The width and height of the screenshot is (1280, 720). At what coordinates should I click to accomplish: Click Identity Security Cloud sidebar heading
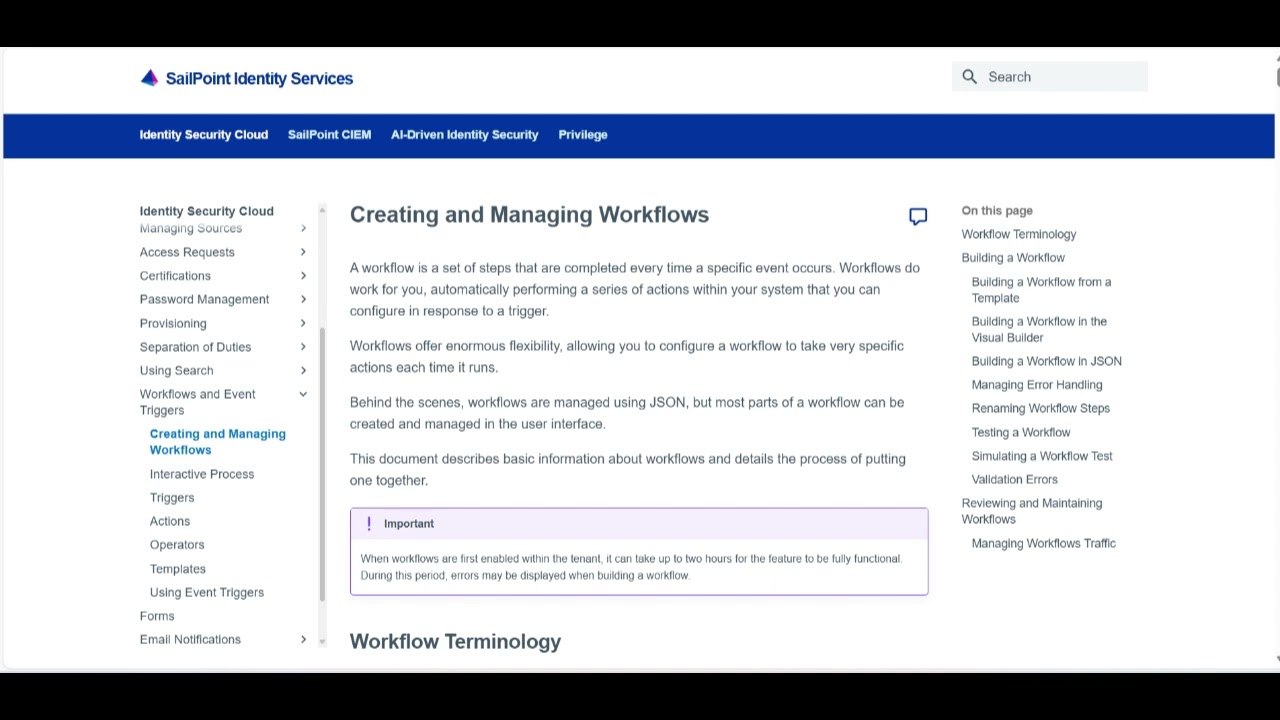click(x=206, y=211)
